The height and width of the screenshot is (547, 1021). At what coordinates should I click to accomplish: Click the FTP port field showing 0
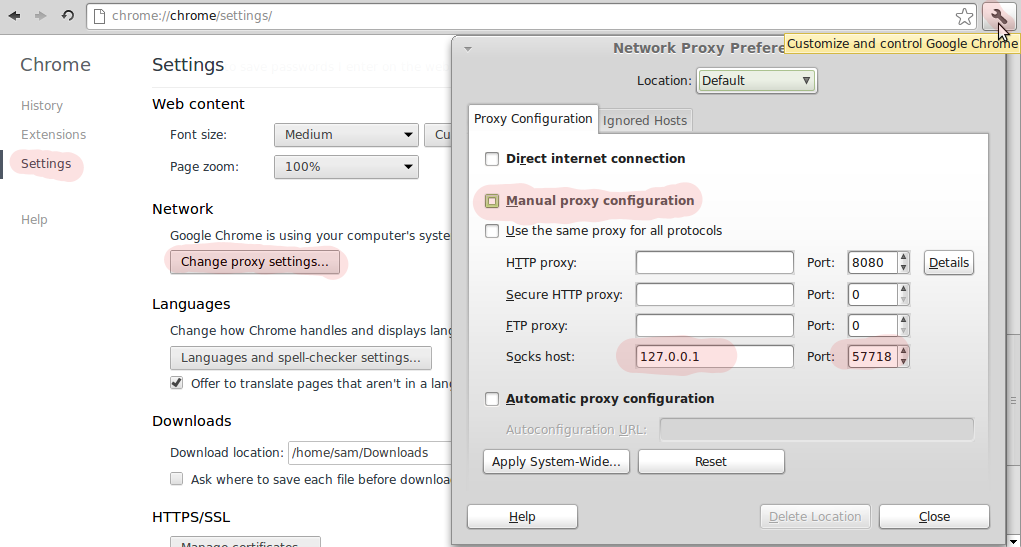[x=873, y=326]
